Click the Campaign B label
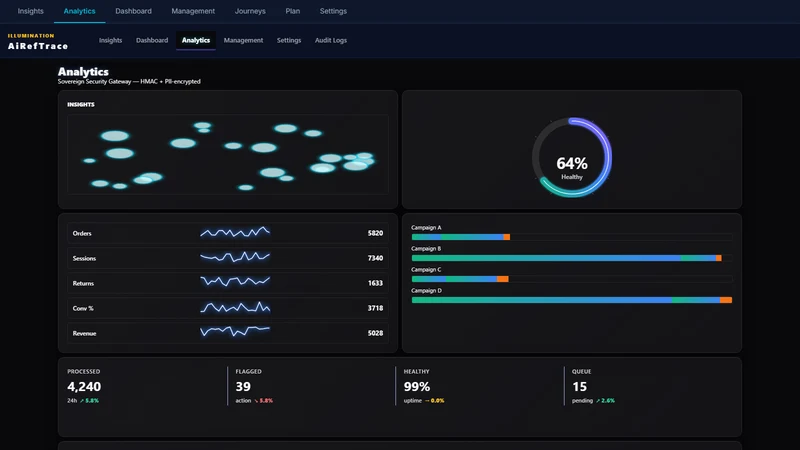800x450 pixels. 426,248
